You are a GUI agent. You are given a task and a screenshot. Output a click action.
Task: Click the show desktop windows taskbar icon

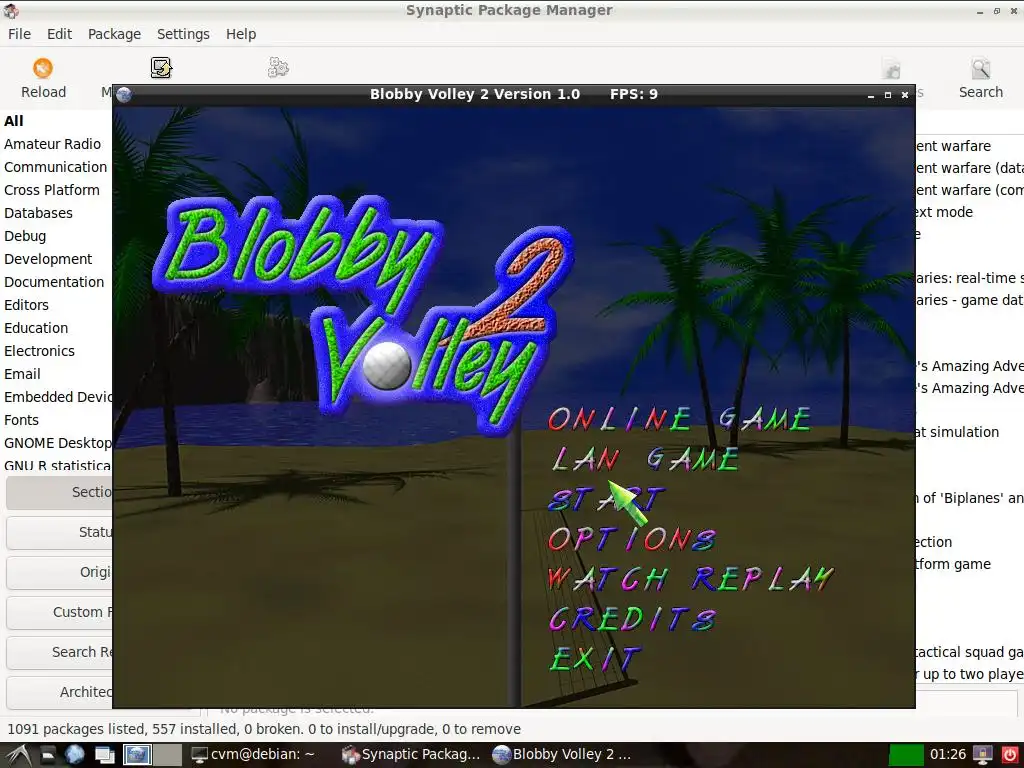pos(104,755)
